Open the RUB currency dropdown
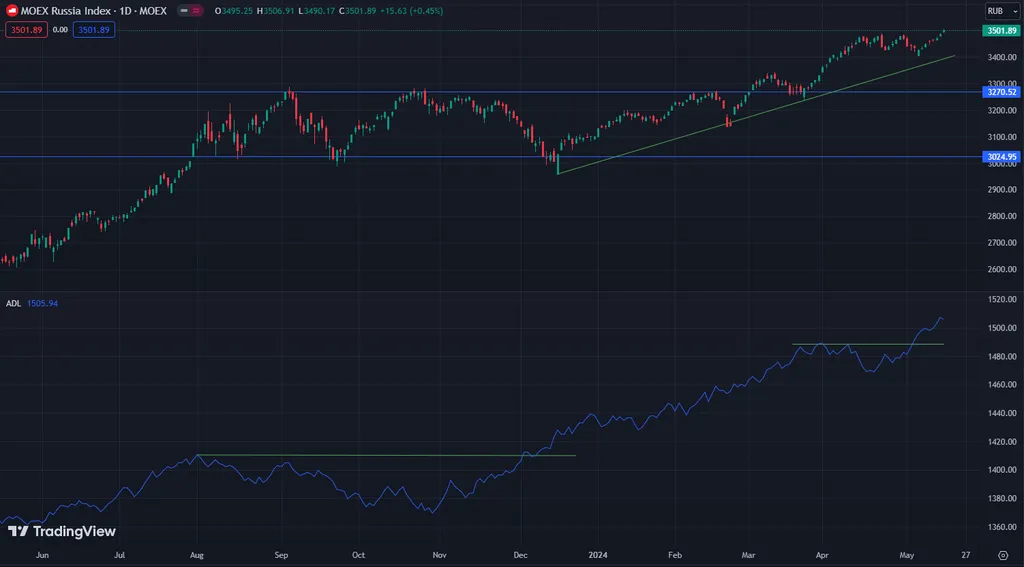This screenshot has height=567, width=1024. tap(1002, 10)
